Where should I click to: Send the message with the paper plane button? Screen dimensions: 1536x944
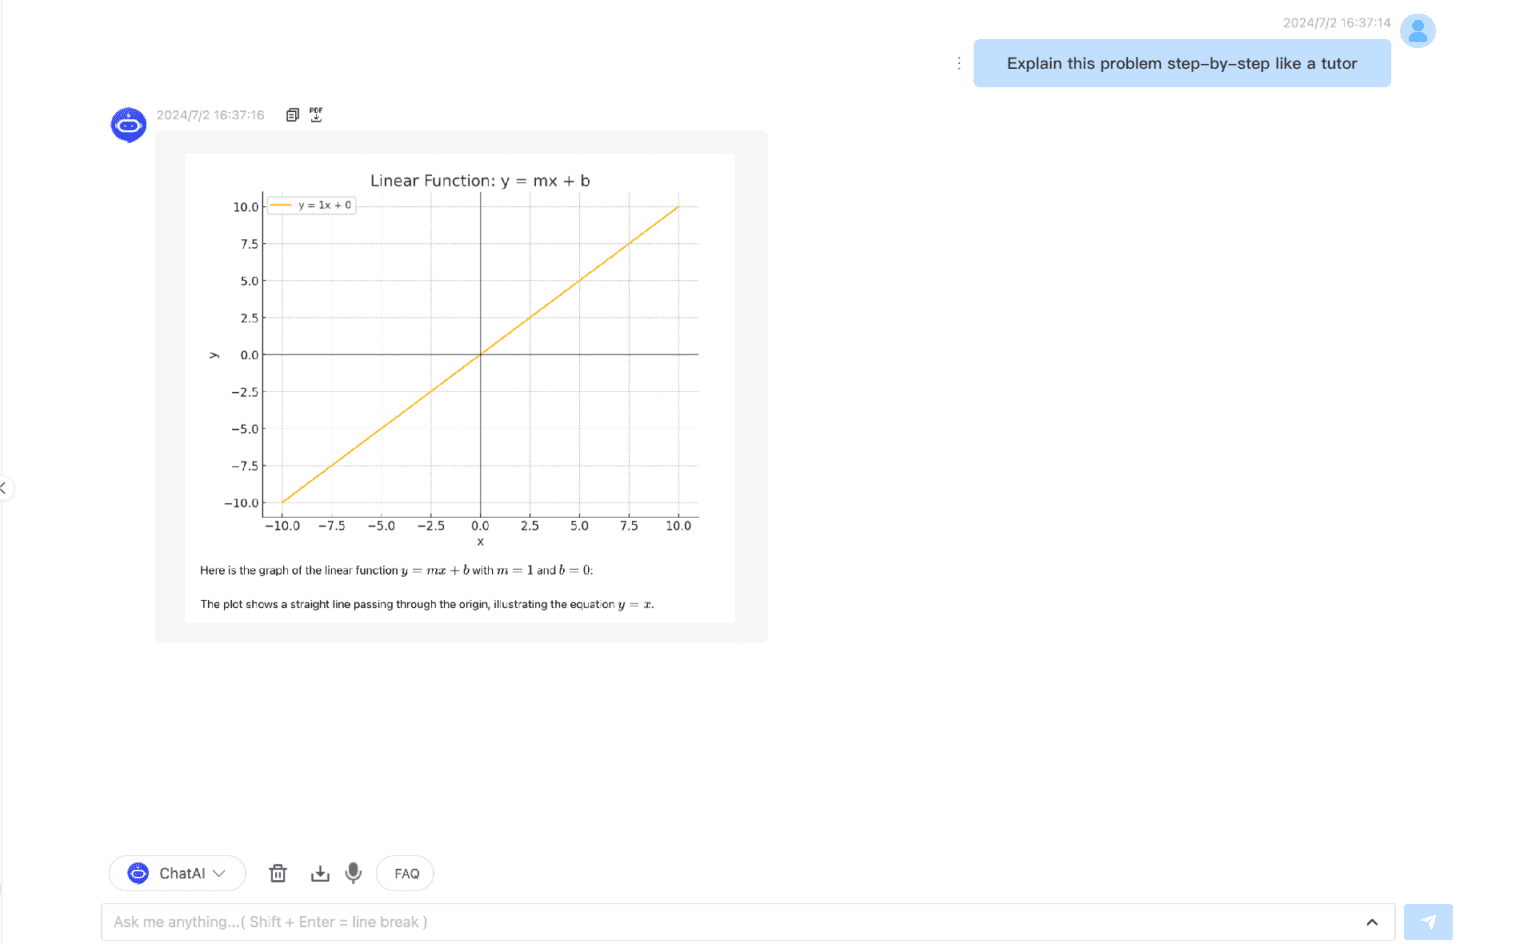pos(1427,922)
